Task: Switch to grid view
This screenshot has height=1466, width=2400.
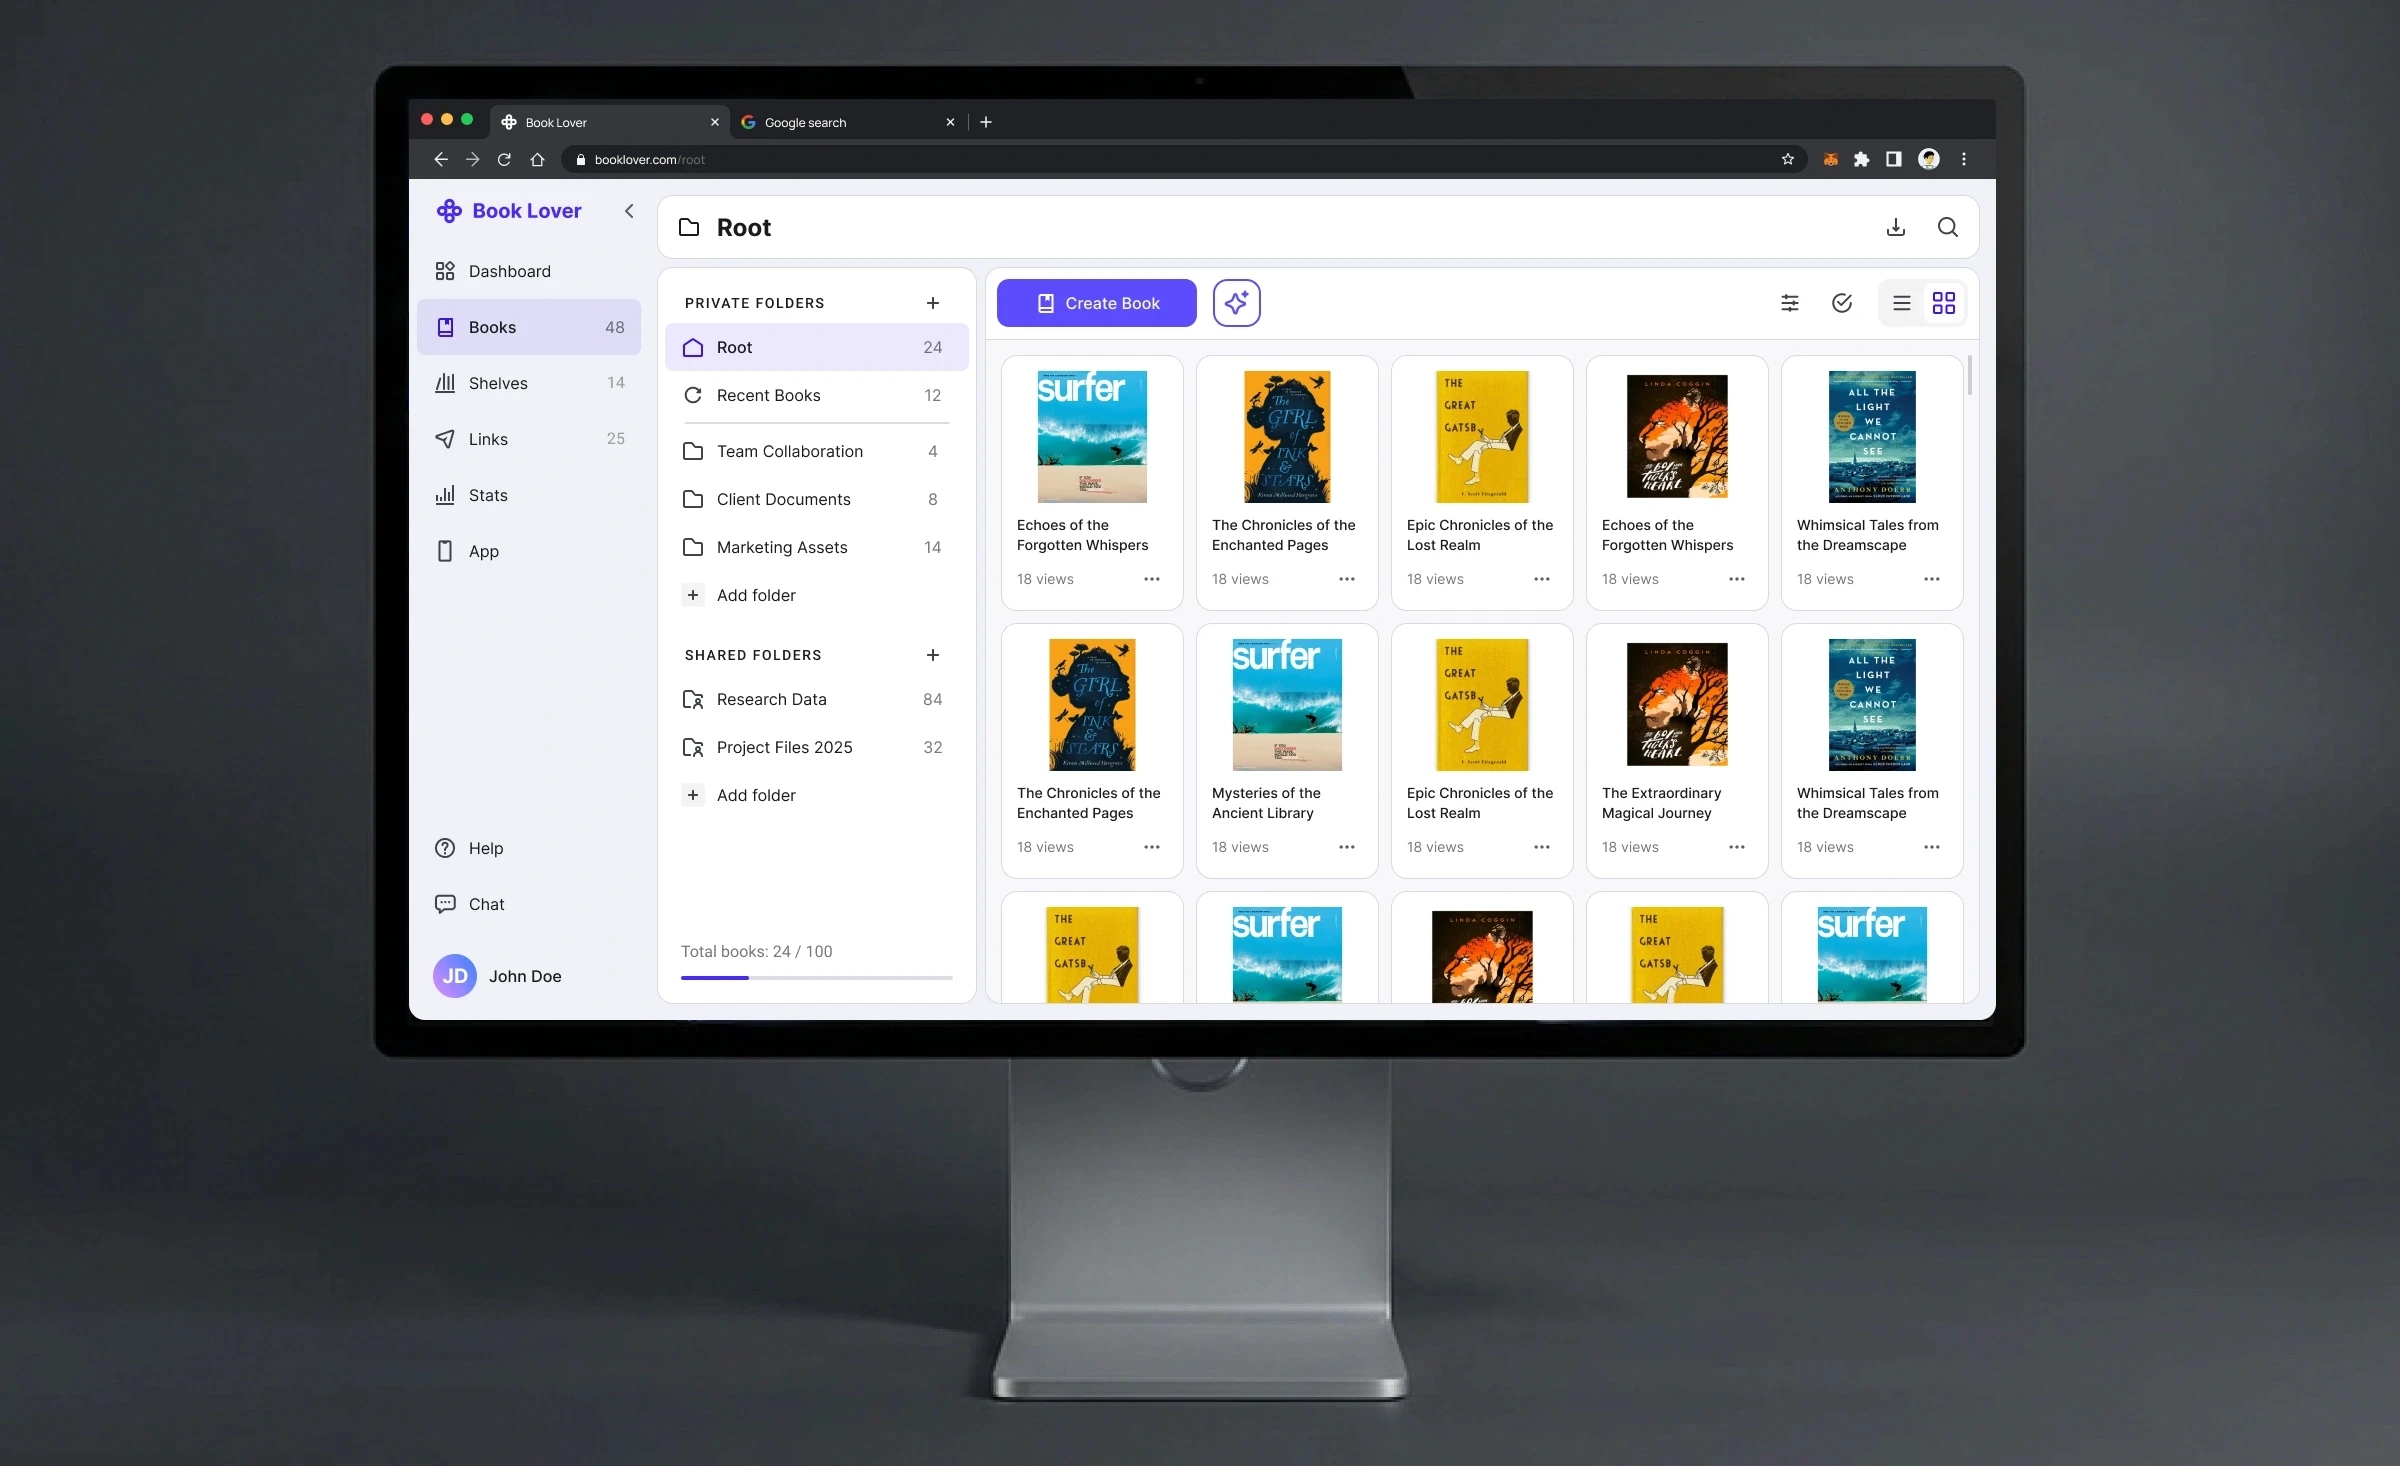Action: [x=1944, y=303]
